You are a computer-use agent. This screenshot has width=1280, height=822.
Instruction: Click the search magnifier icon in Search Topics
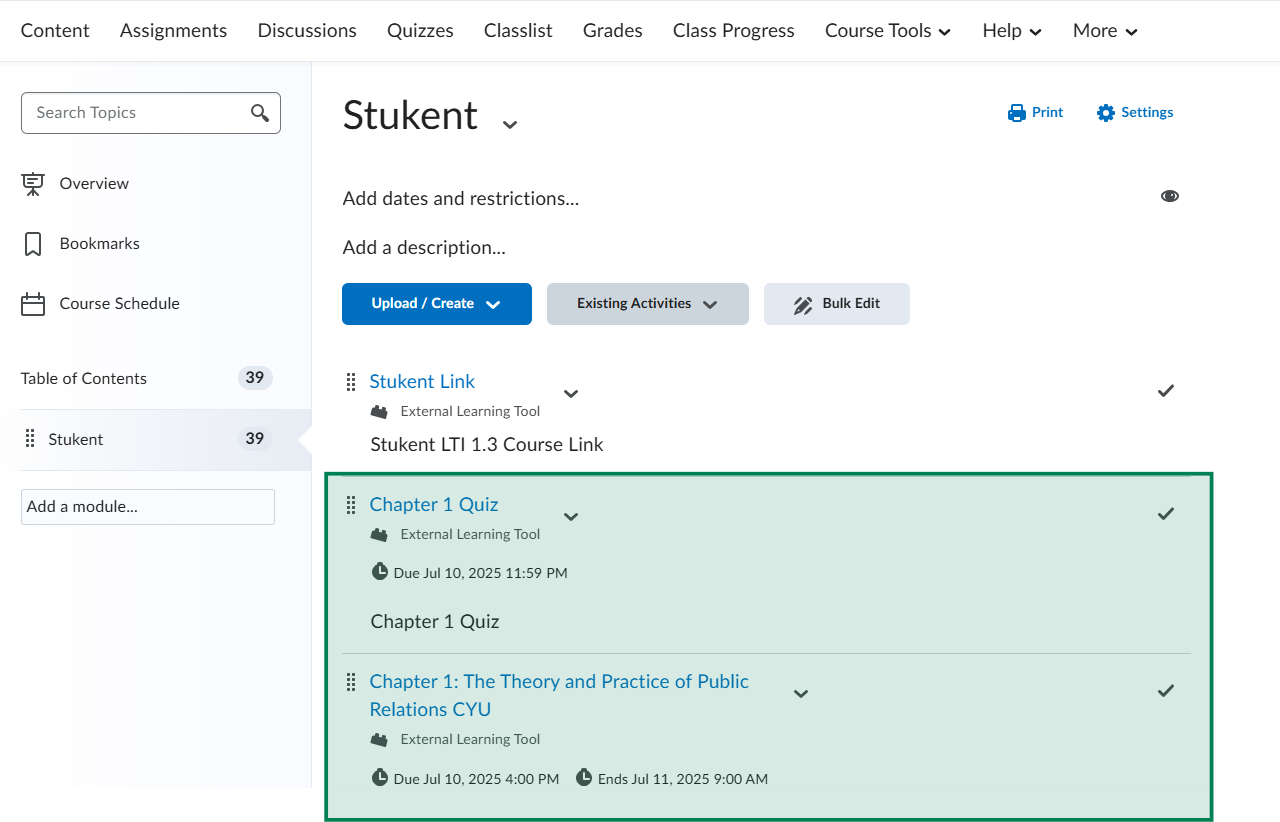[260, 113]
